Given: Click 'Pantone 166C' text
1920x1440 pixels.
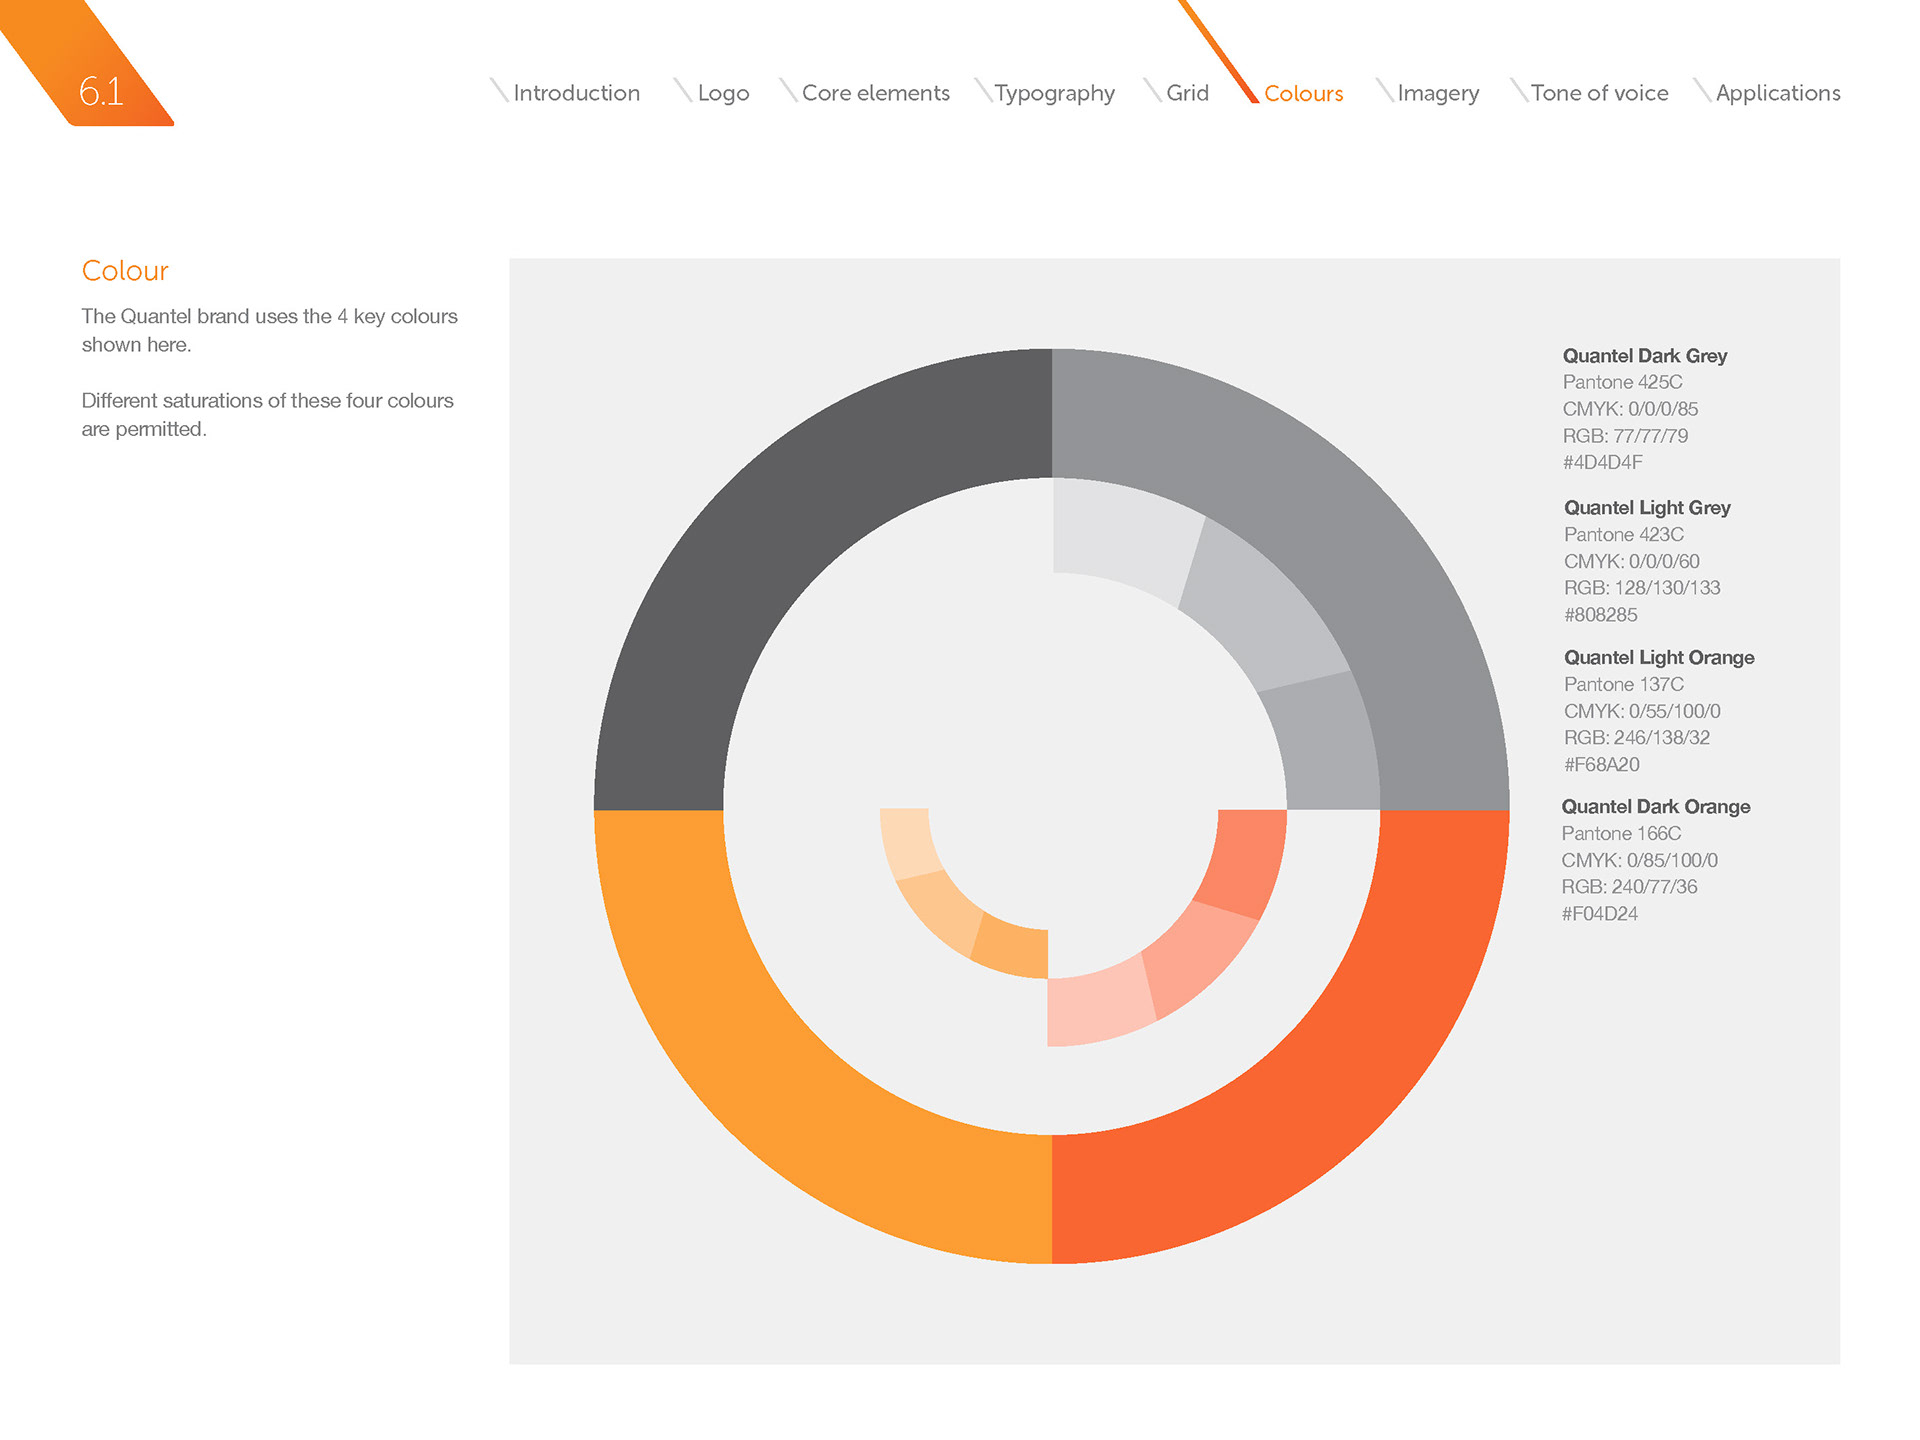Looking at the screenshot, I should click(x=1621, y=834).
